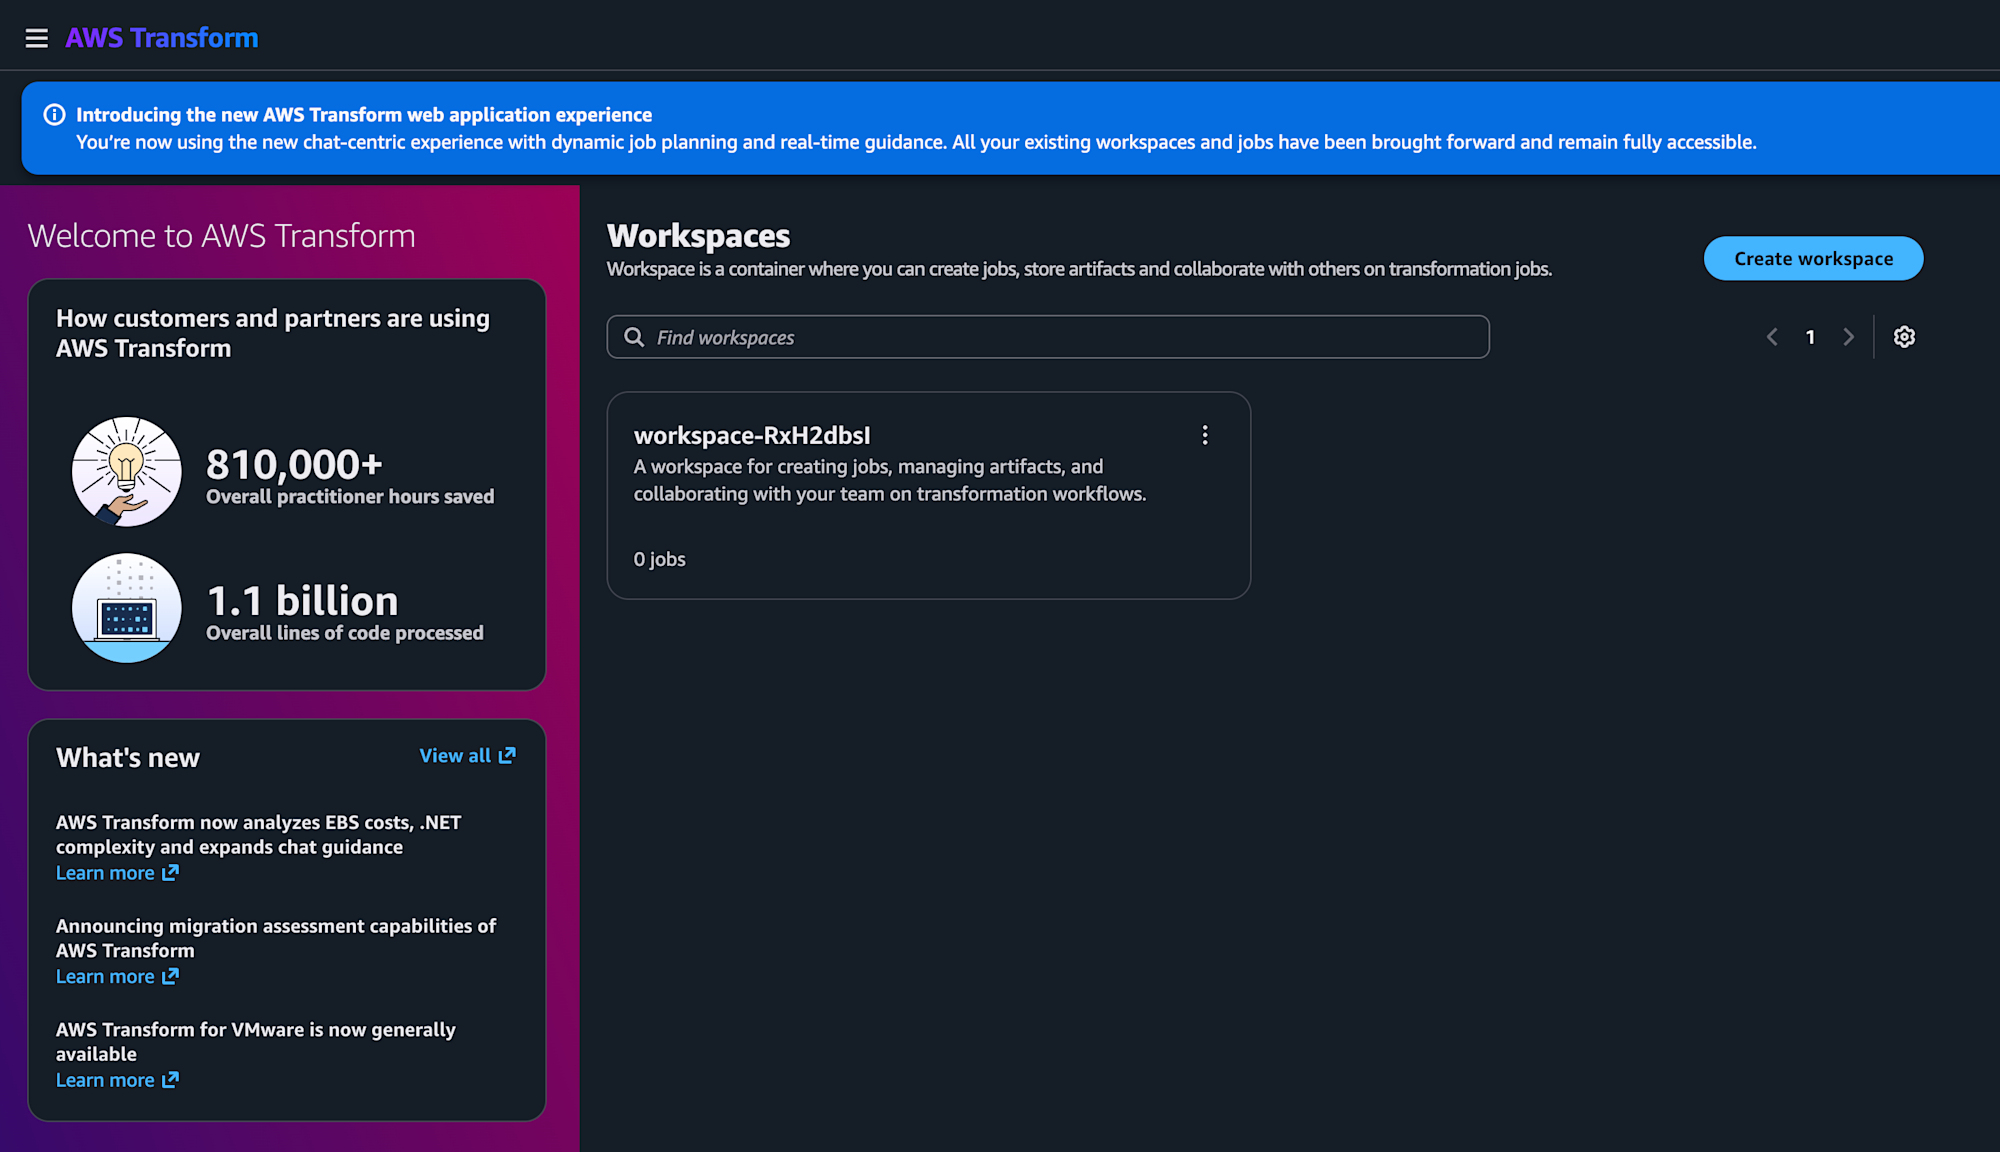Select page number 1 in pagination

point(1810,337)
